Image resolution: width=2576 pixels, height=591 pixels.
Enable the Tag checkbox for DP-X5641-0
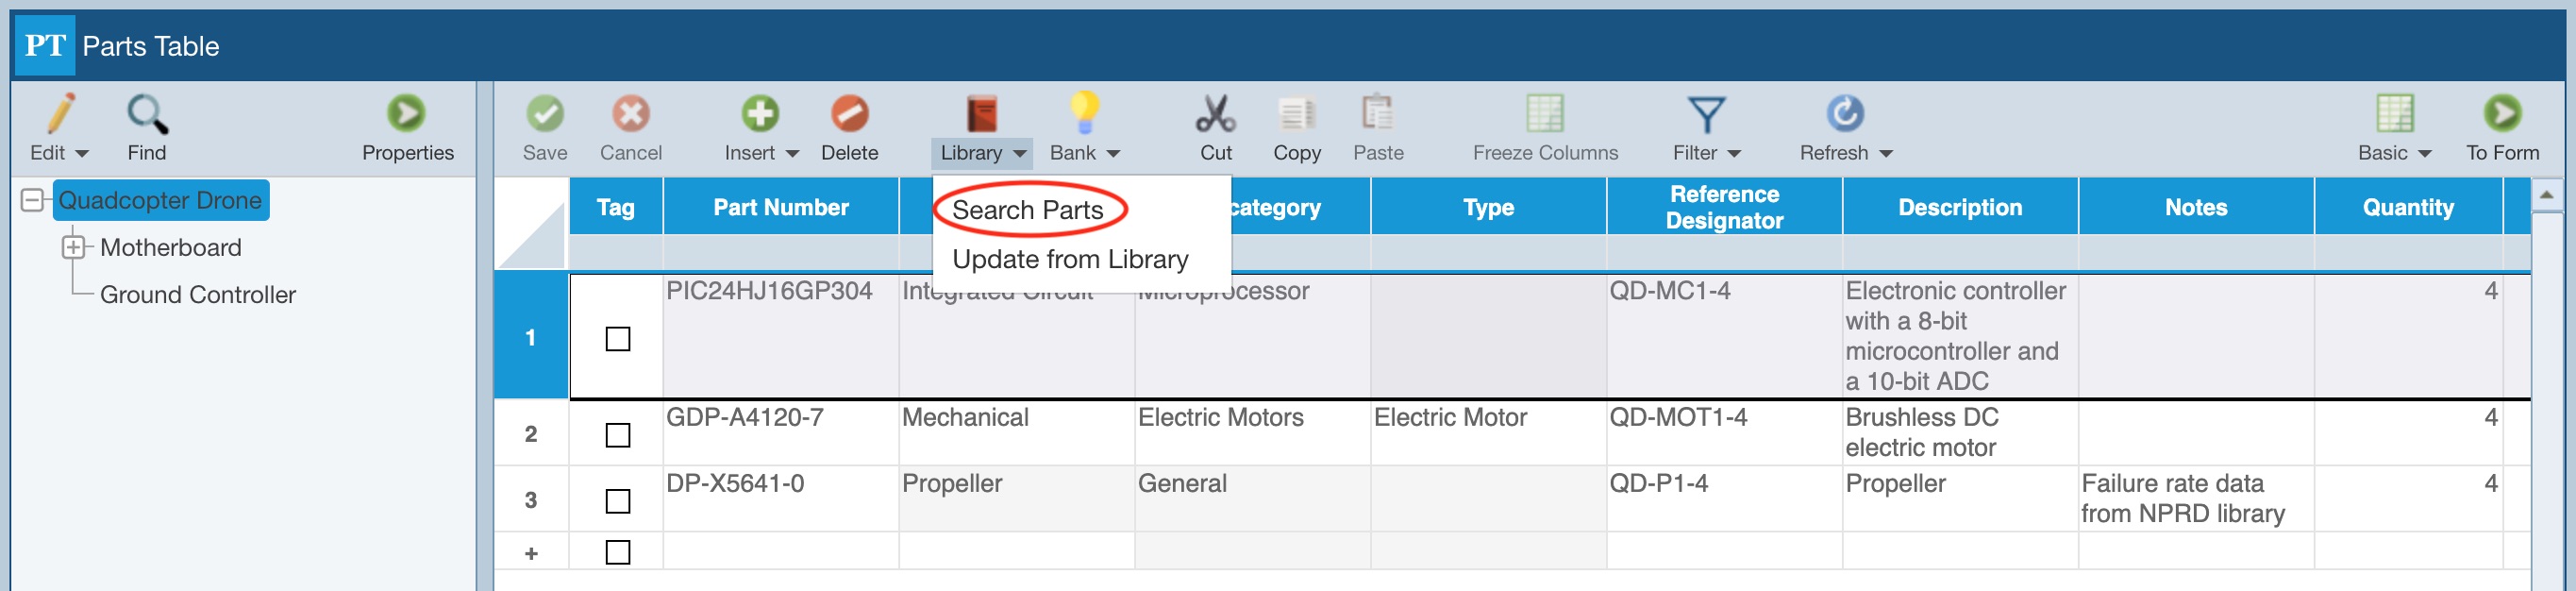pyautogui.click(x=618, y=501)
